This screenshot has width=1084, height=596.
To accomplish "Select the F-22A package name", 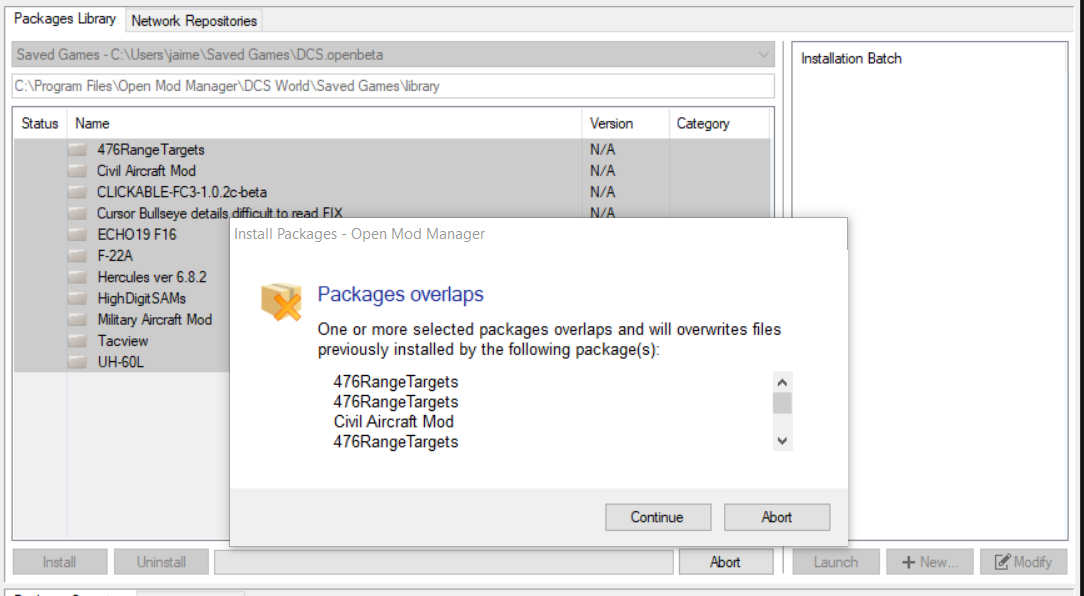I will [x=115, y=256].
